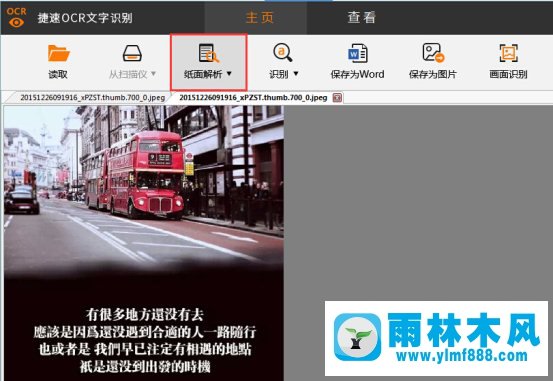Click the 画面识别 label

click(x=508, y=74)
